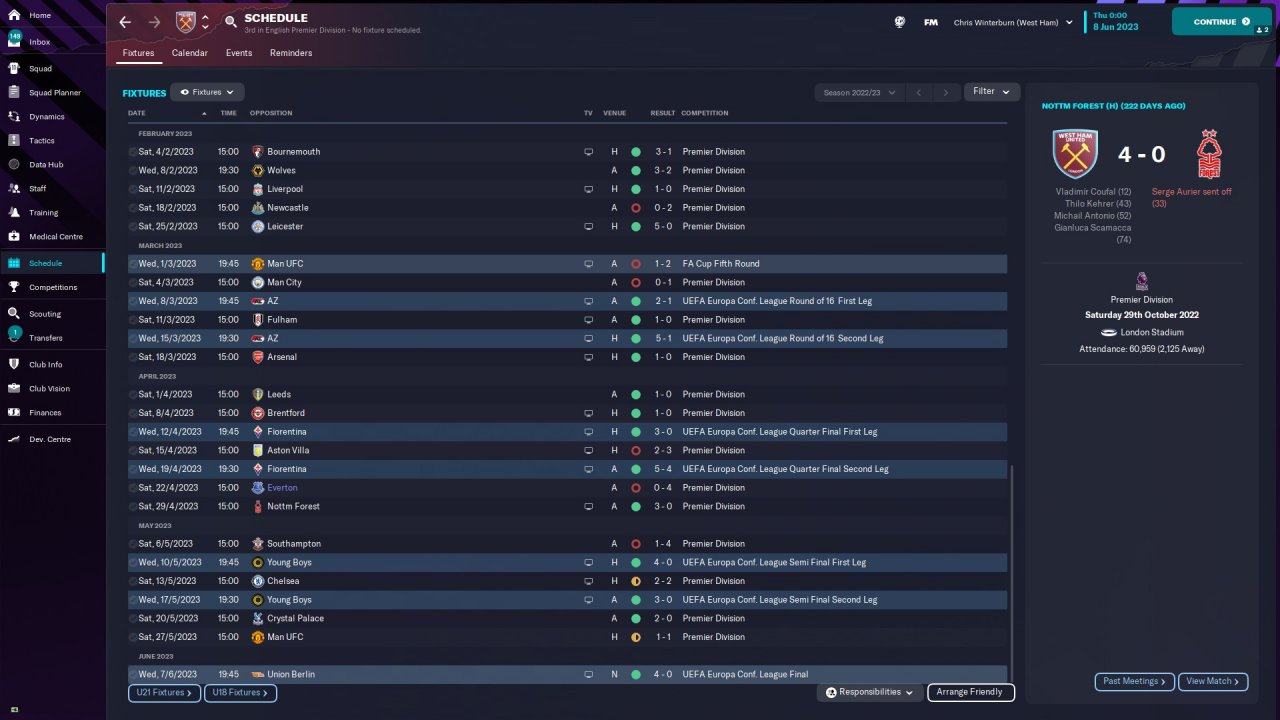
Task: Tick the check circle for Crystal Palace fixture
Action: click(x=133, y=619)
